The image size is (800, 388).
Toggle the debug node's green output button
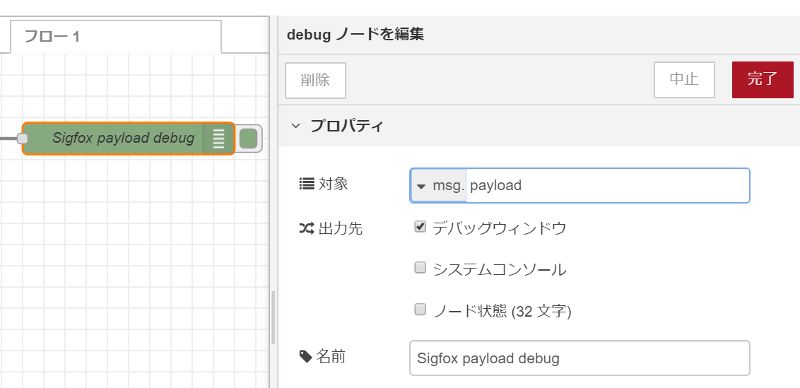click(x=248, y=138)
